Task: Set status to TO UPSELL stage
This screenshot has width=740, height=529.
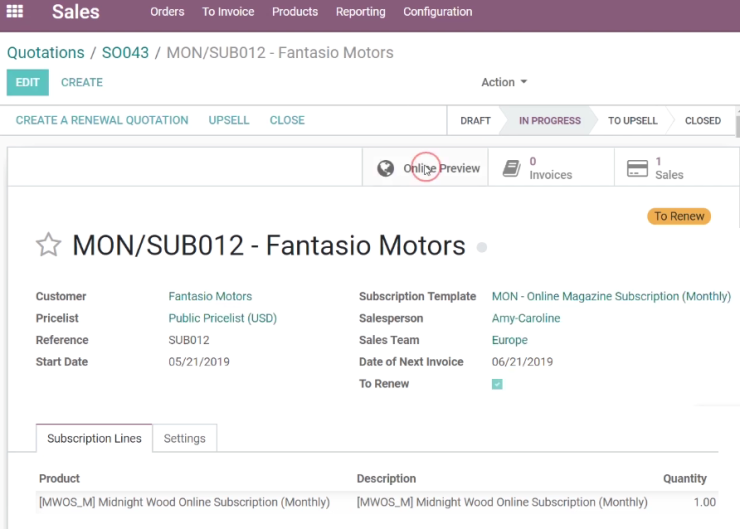Action: [632, 121]
